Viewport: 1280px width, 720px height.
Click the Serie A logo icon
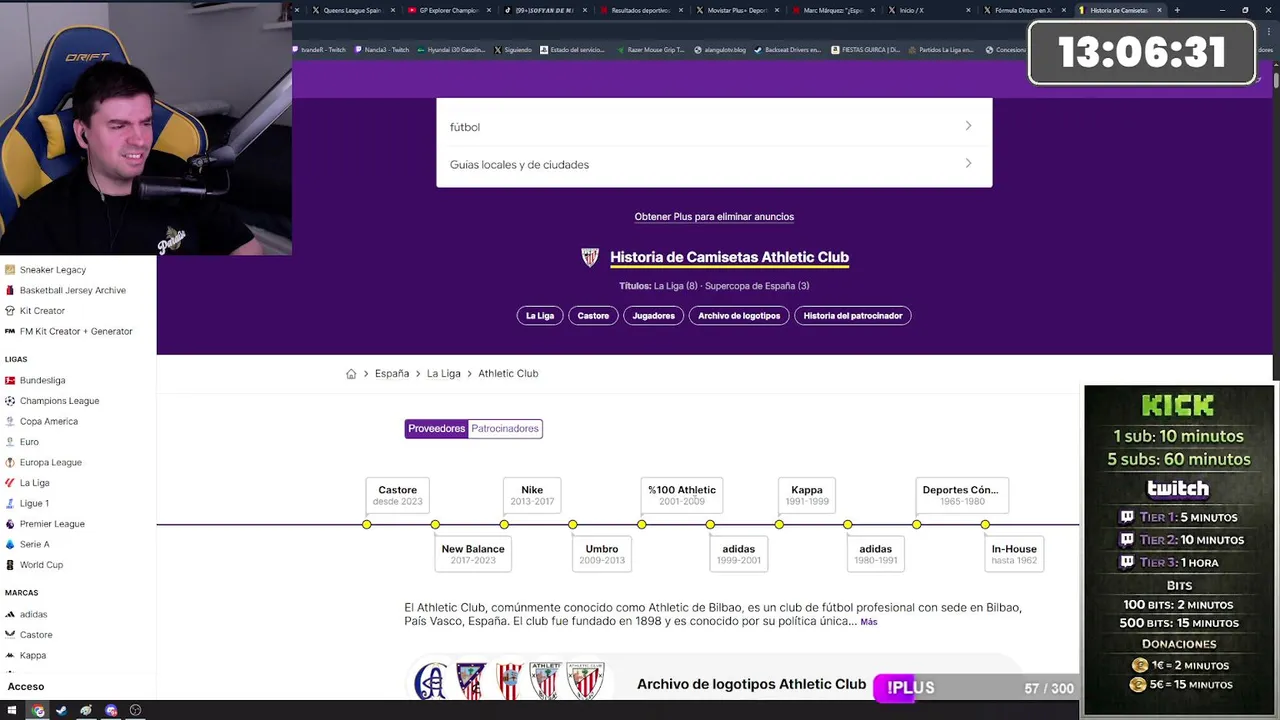(x=10, y=544)
